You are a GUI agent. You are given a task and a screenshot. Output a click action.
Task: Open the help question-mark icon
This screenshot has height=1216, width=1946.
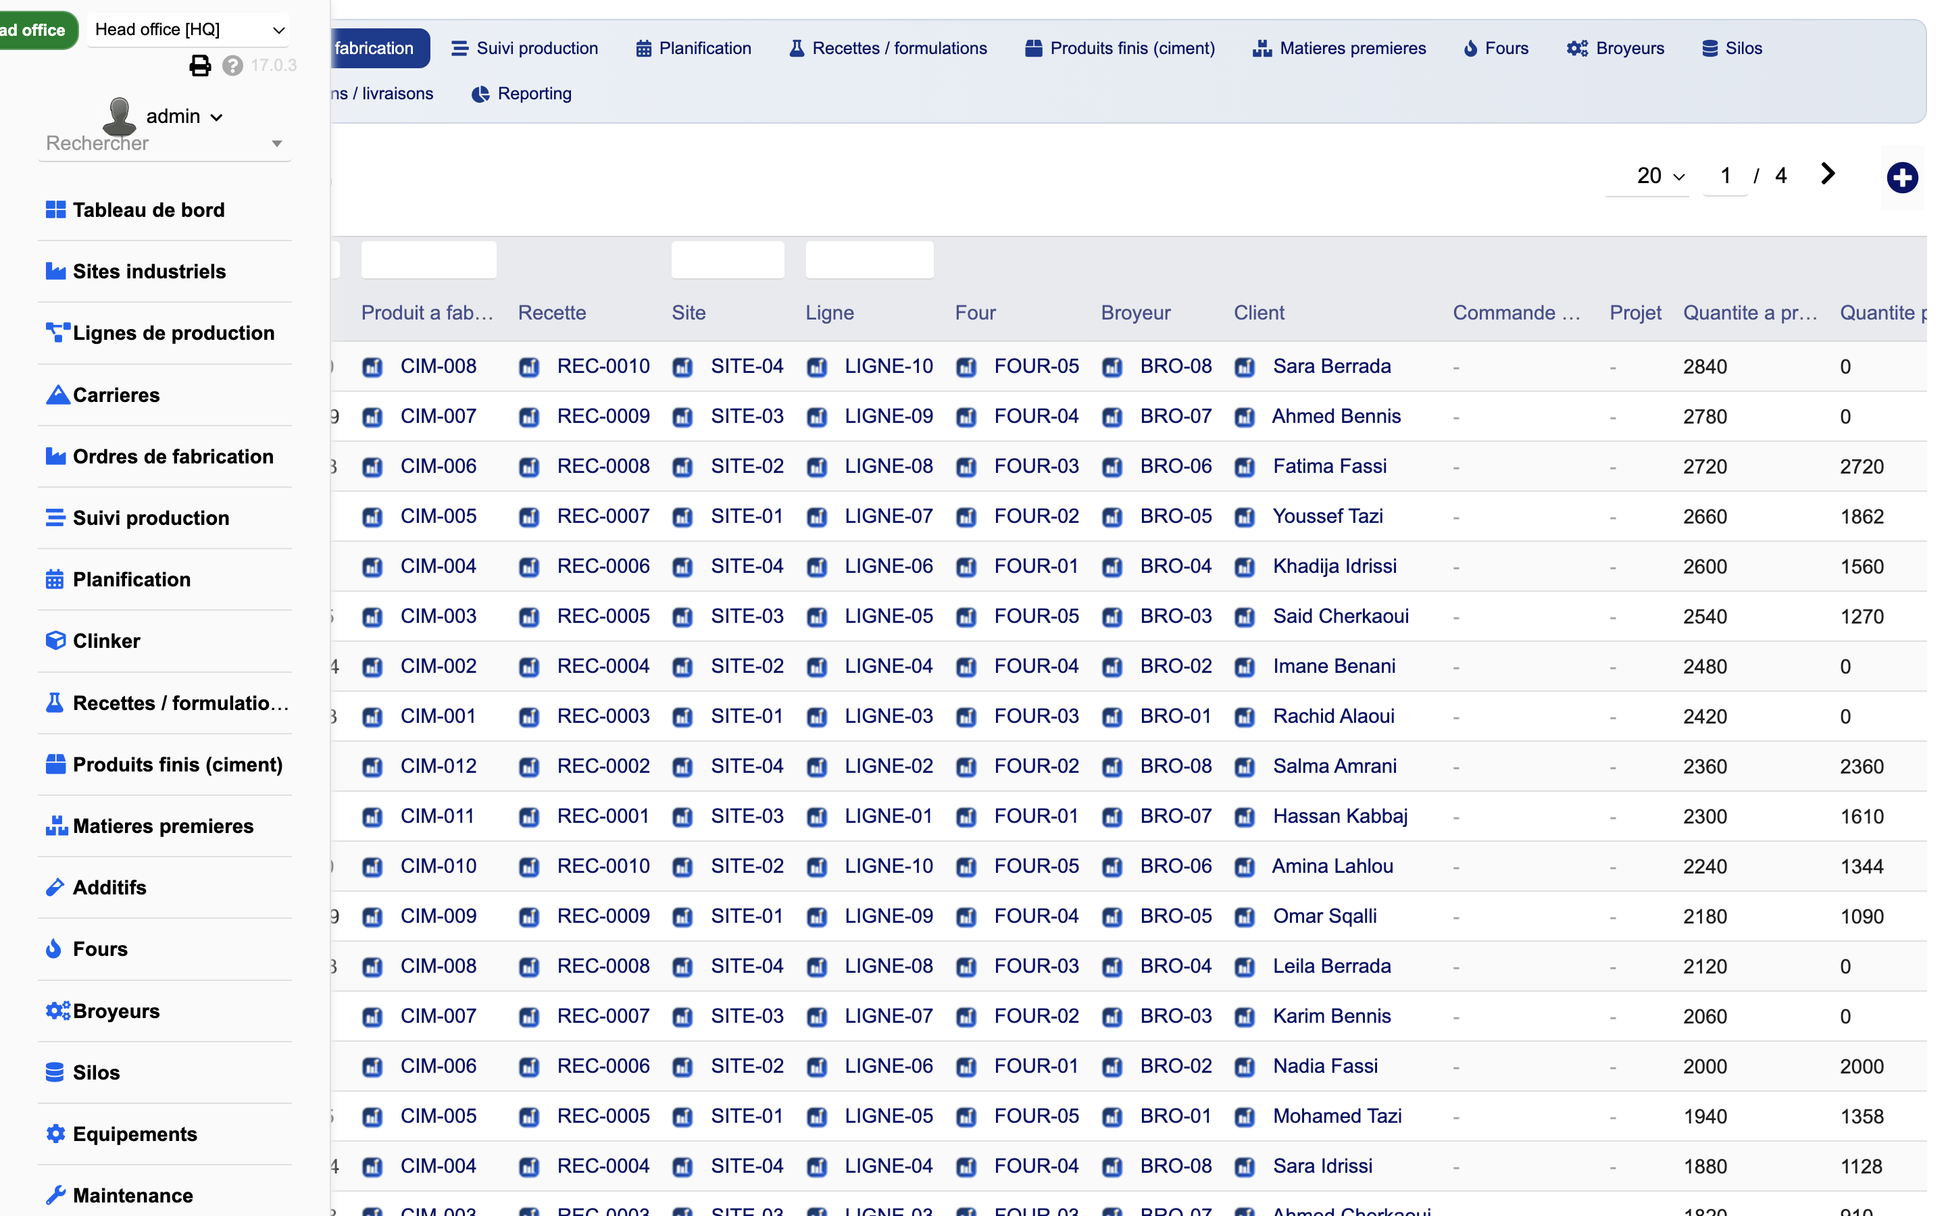(233, 66)
